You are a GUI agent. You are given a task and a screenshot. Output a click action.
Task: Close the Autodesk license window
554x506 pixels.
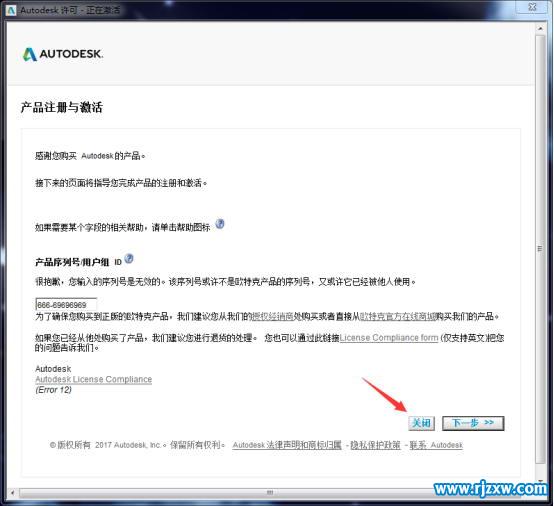pyautogui.click(x=532, y=7)
